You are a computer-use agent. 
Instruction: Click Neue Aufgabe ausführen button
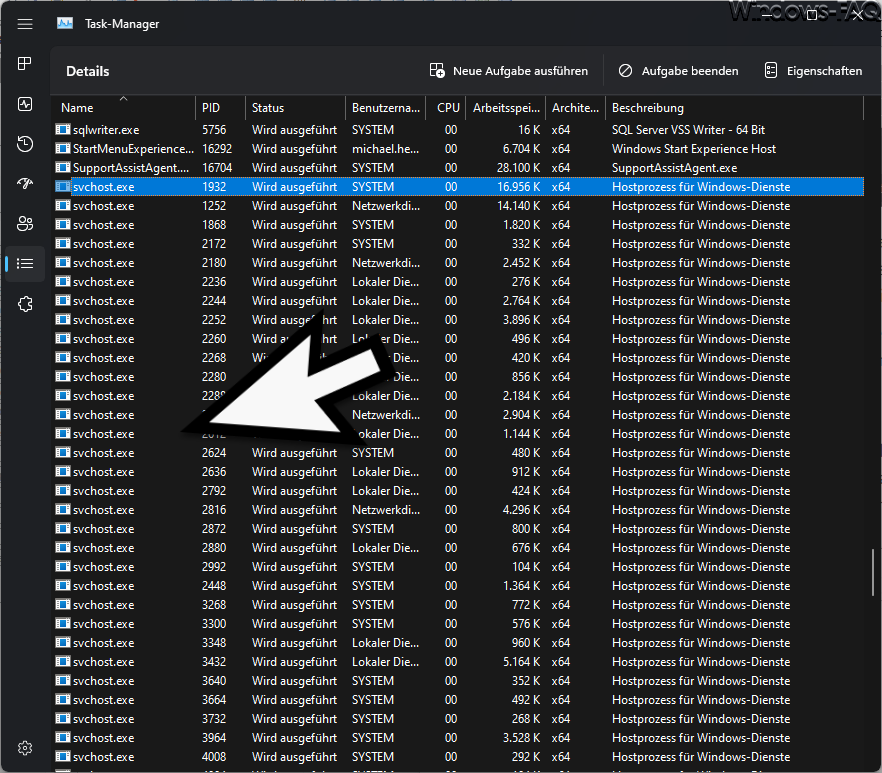(508, 71)
